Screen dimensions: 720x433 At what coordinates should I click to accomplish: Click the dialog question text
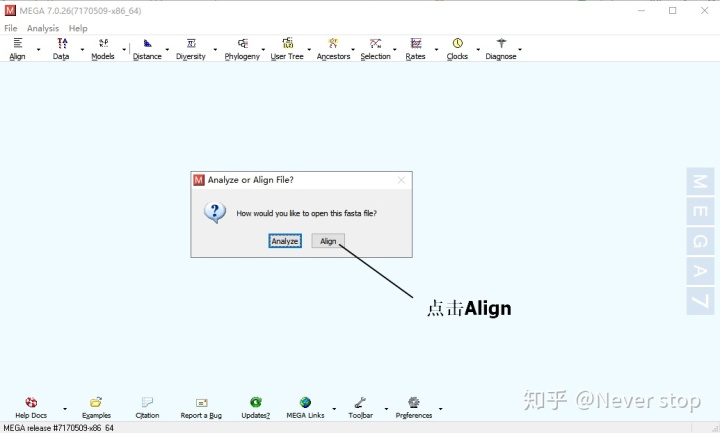(306, 213)
